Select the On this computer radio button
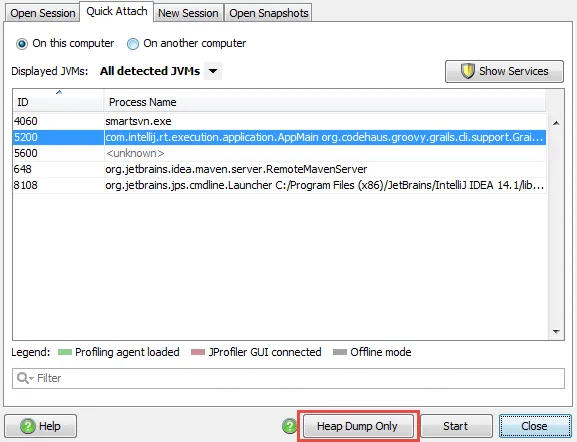Viewport: 577px width, 442px height. [22, 44]
